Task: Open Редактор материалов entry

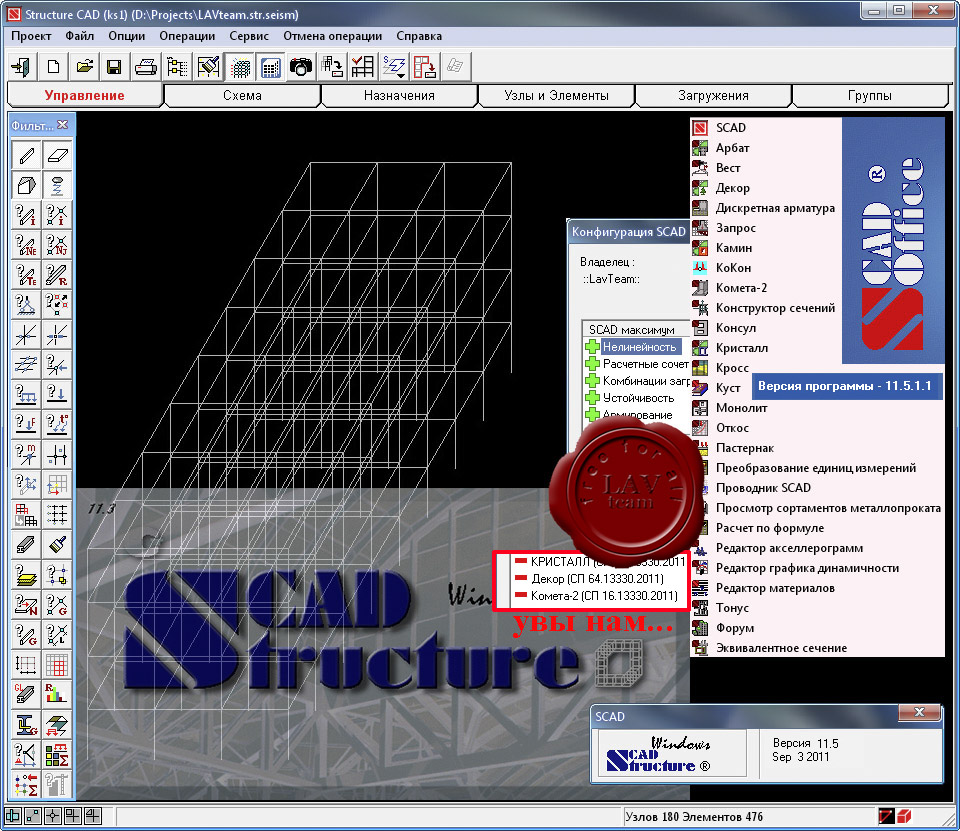Action: (x=775, y=588)
